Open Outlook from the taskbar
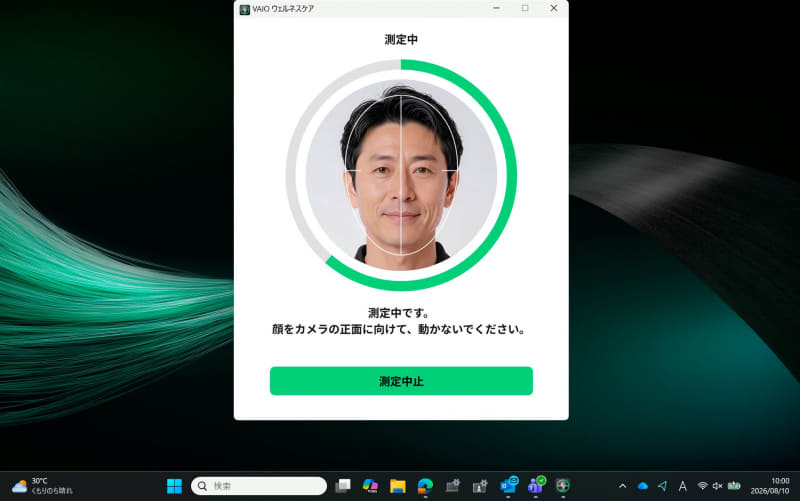The height and width of the screenshot is (501, 800). (x=508, y=486)
